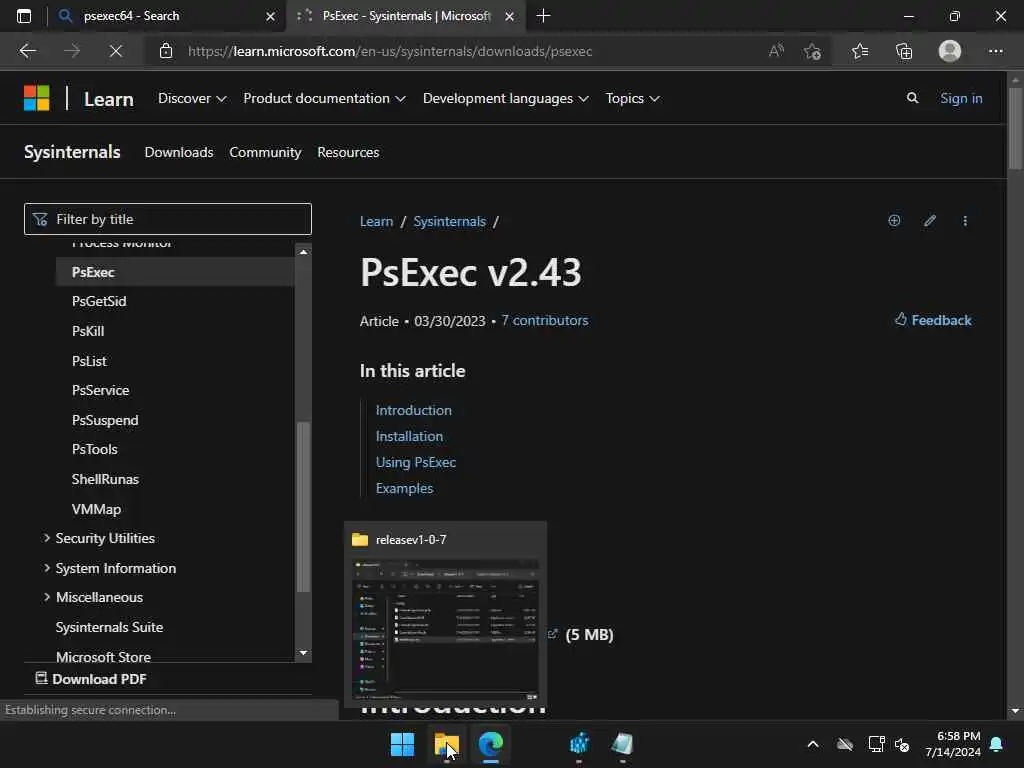1024x768 pixels.
Task: Close the psexec64 Search tab
Action: point(270,16)
